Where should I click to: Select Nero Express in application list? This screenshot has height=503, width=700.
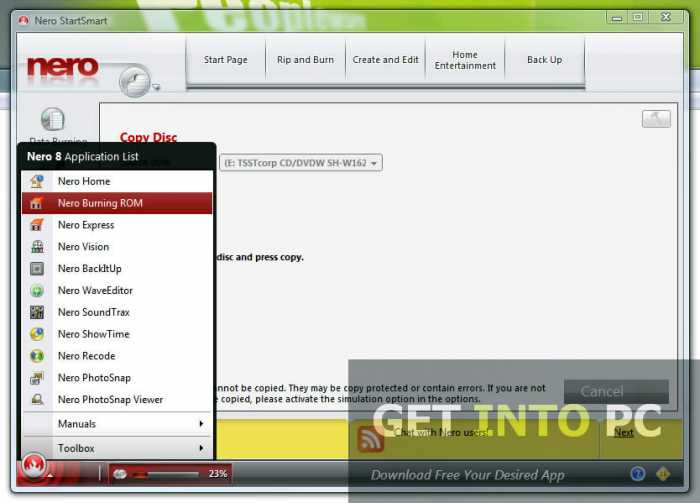point(117,225)
